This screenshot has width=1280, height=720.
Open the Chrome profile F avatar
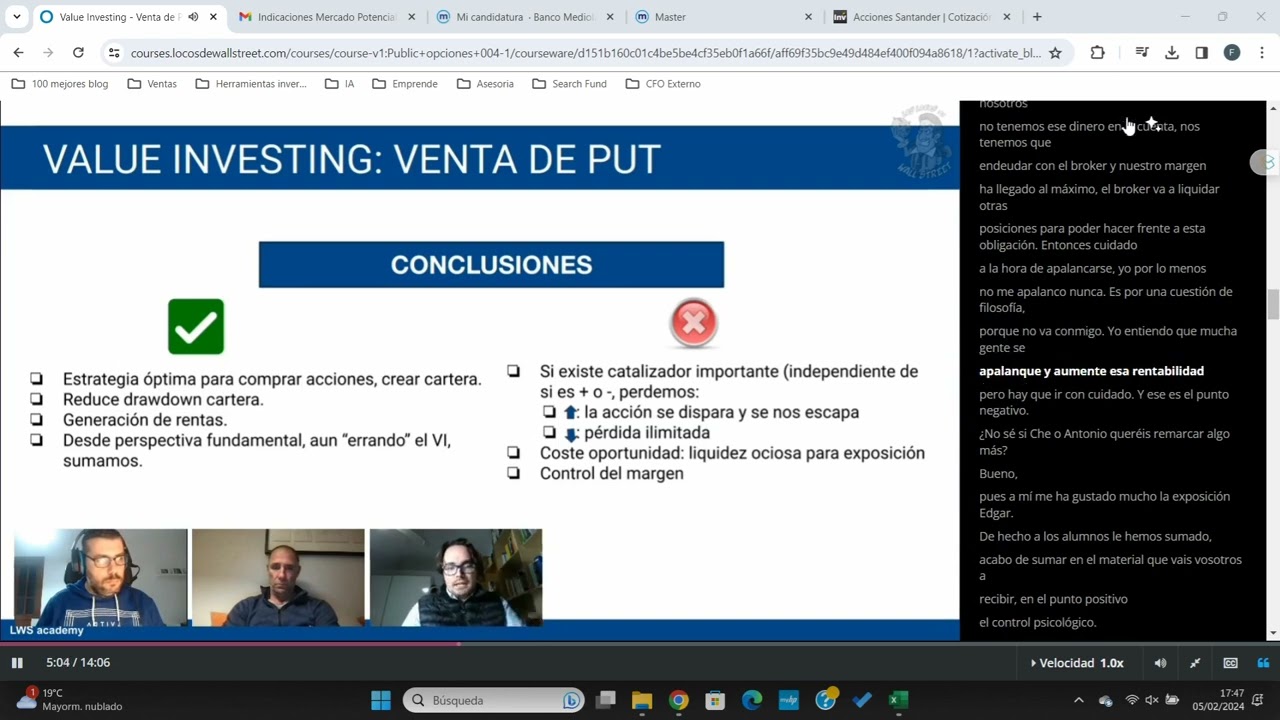pos(1232,53)
